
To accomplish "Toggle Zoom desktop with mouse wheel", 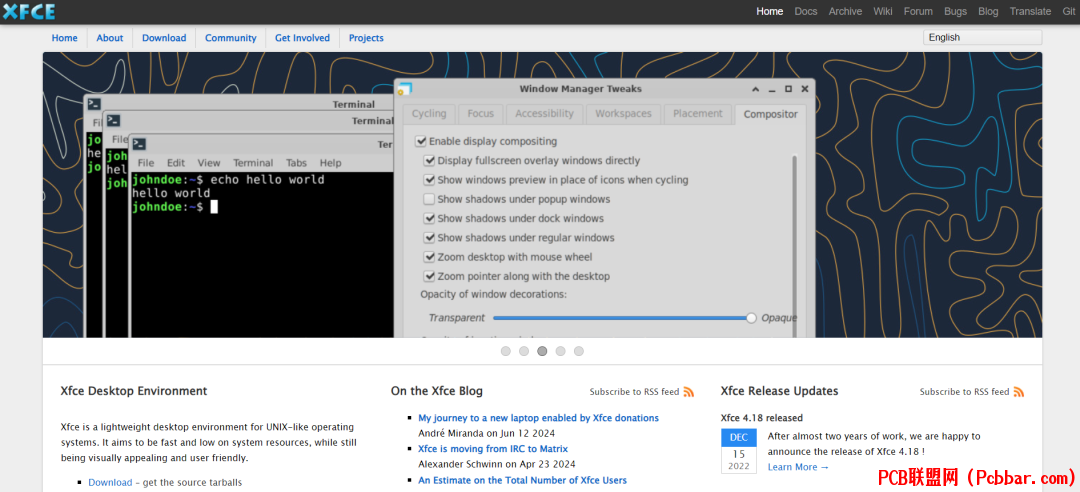I will tap(429, 257).
